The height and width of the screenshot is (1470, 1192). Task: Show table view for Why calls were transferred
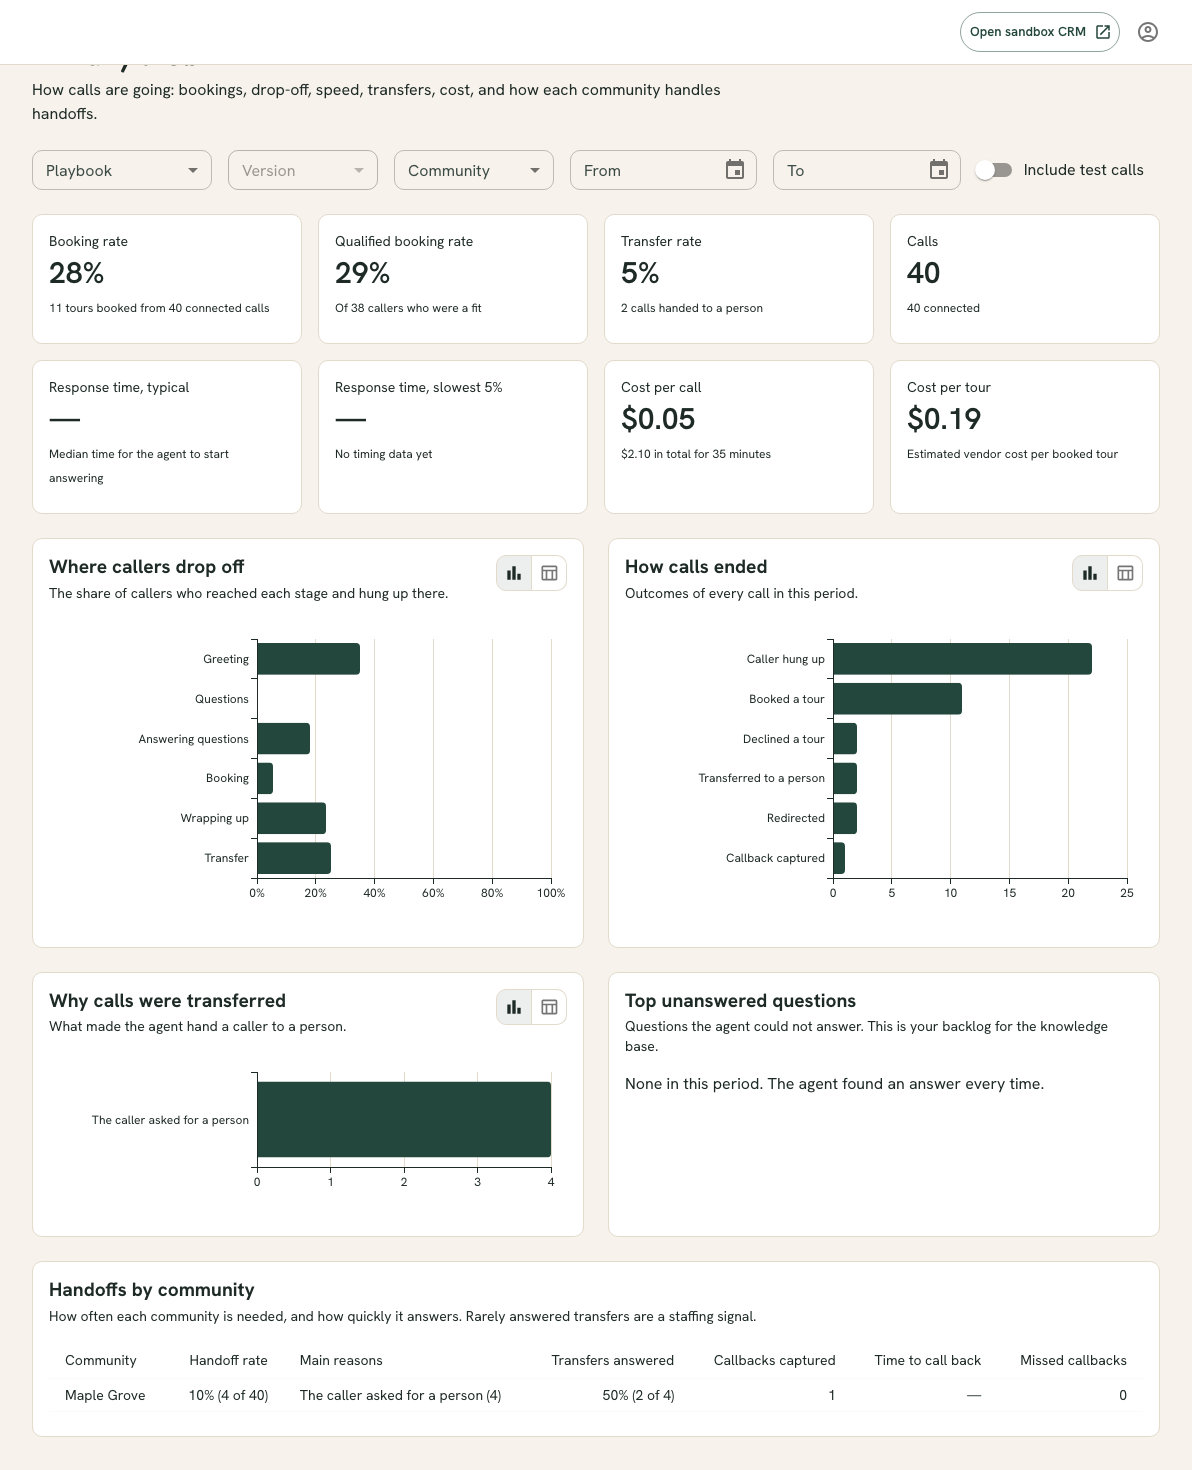click(549, 1007)
